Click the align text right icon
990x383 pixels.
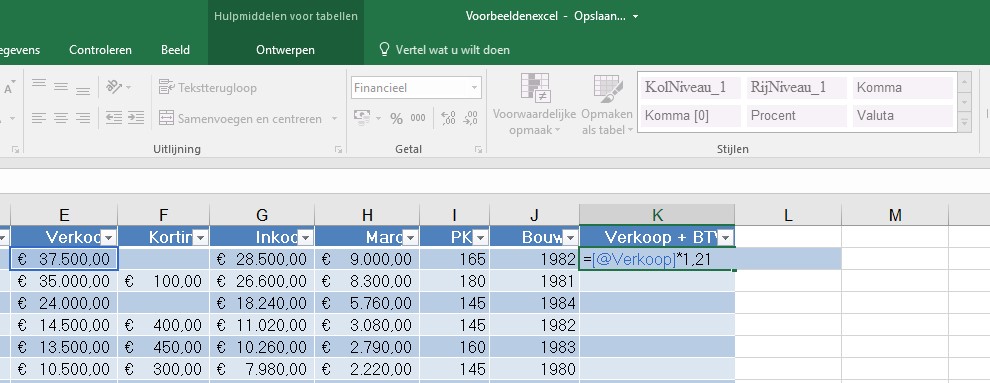[x=82, y=118]
